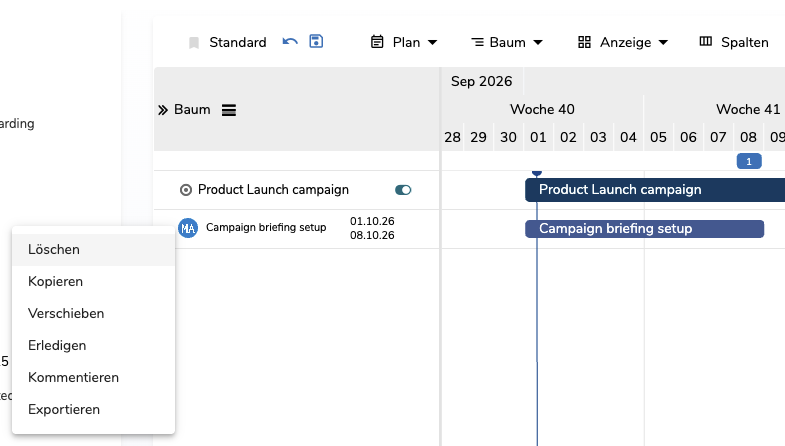Click the columns icon beside Spalten

tap(705, 42)
